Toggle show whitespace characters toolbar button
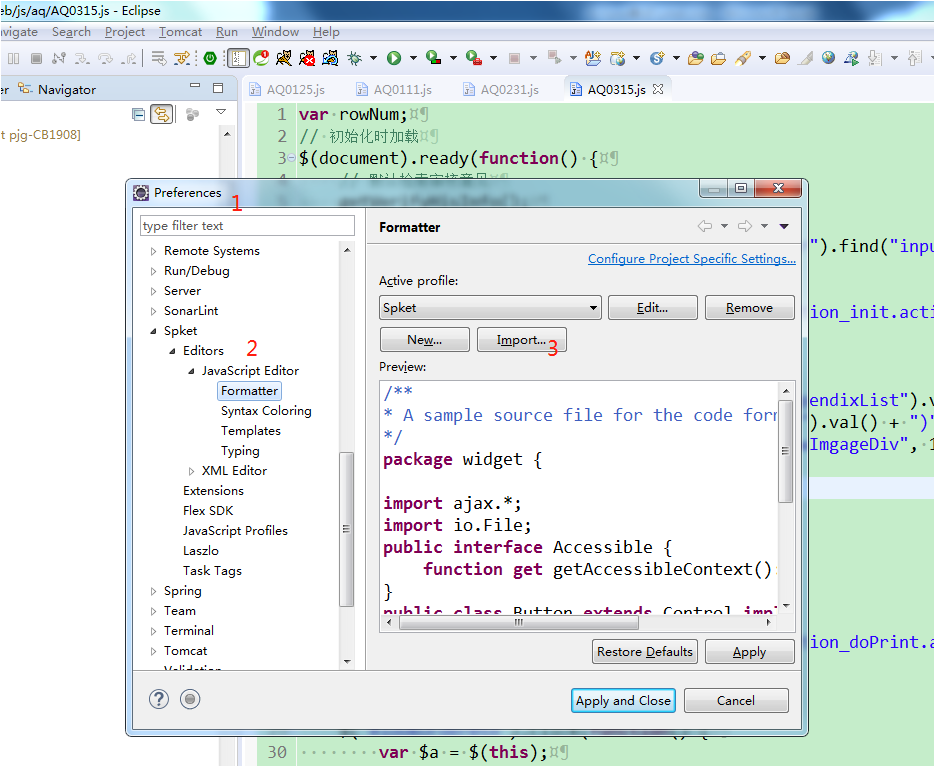935x767 pixels. pyautogui.click(x=238, y=58)
